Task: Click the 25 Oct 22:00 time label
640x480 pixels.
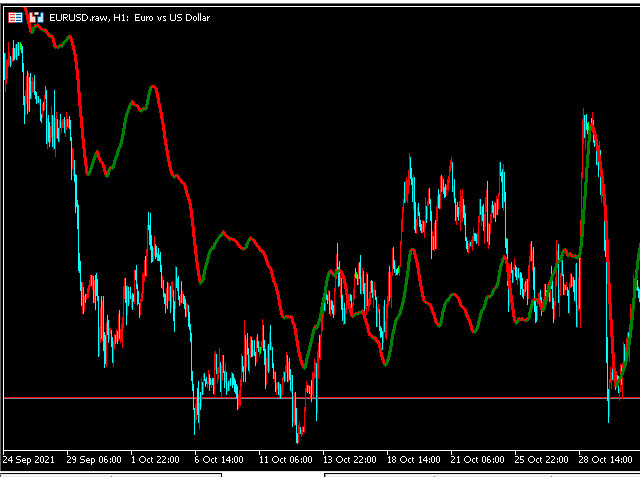Action: pyautogui.click(x=542, y=460)
